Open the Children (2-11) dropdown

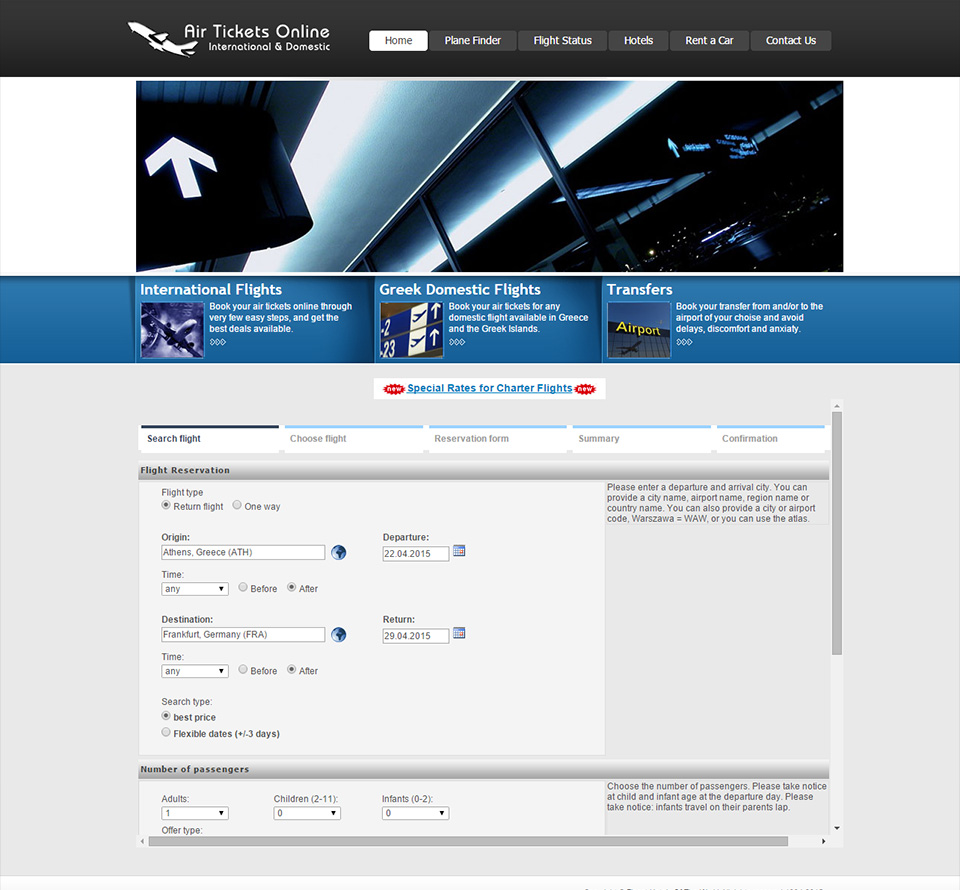pyautogui.click(x=307, y=813)
